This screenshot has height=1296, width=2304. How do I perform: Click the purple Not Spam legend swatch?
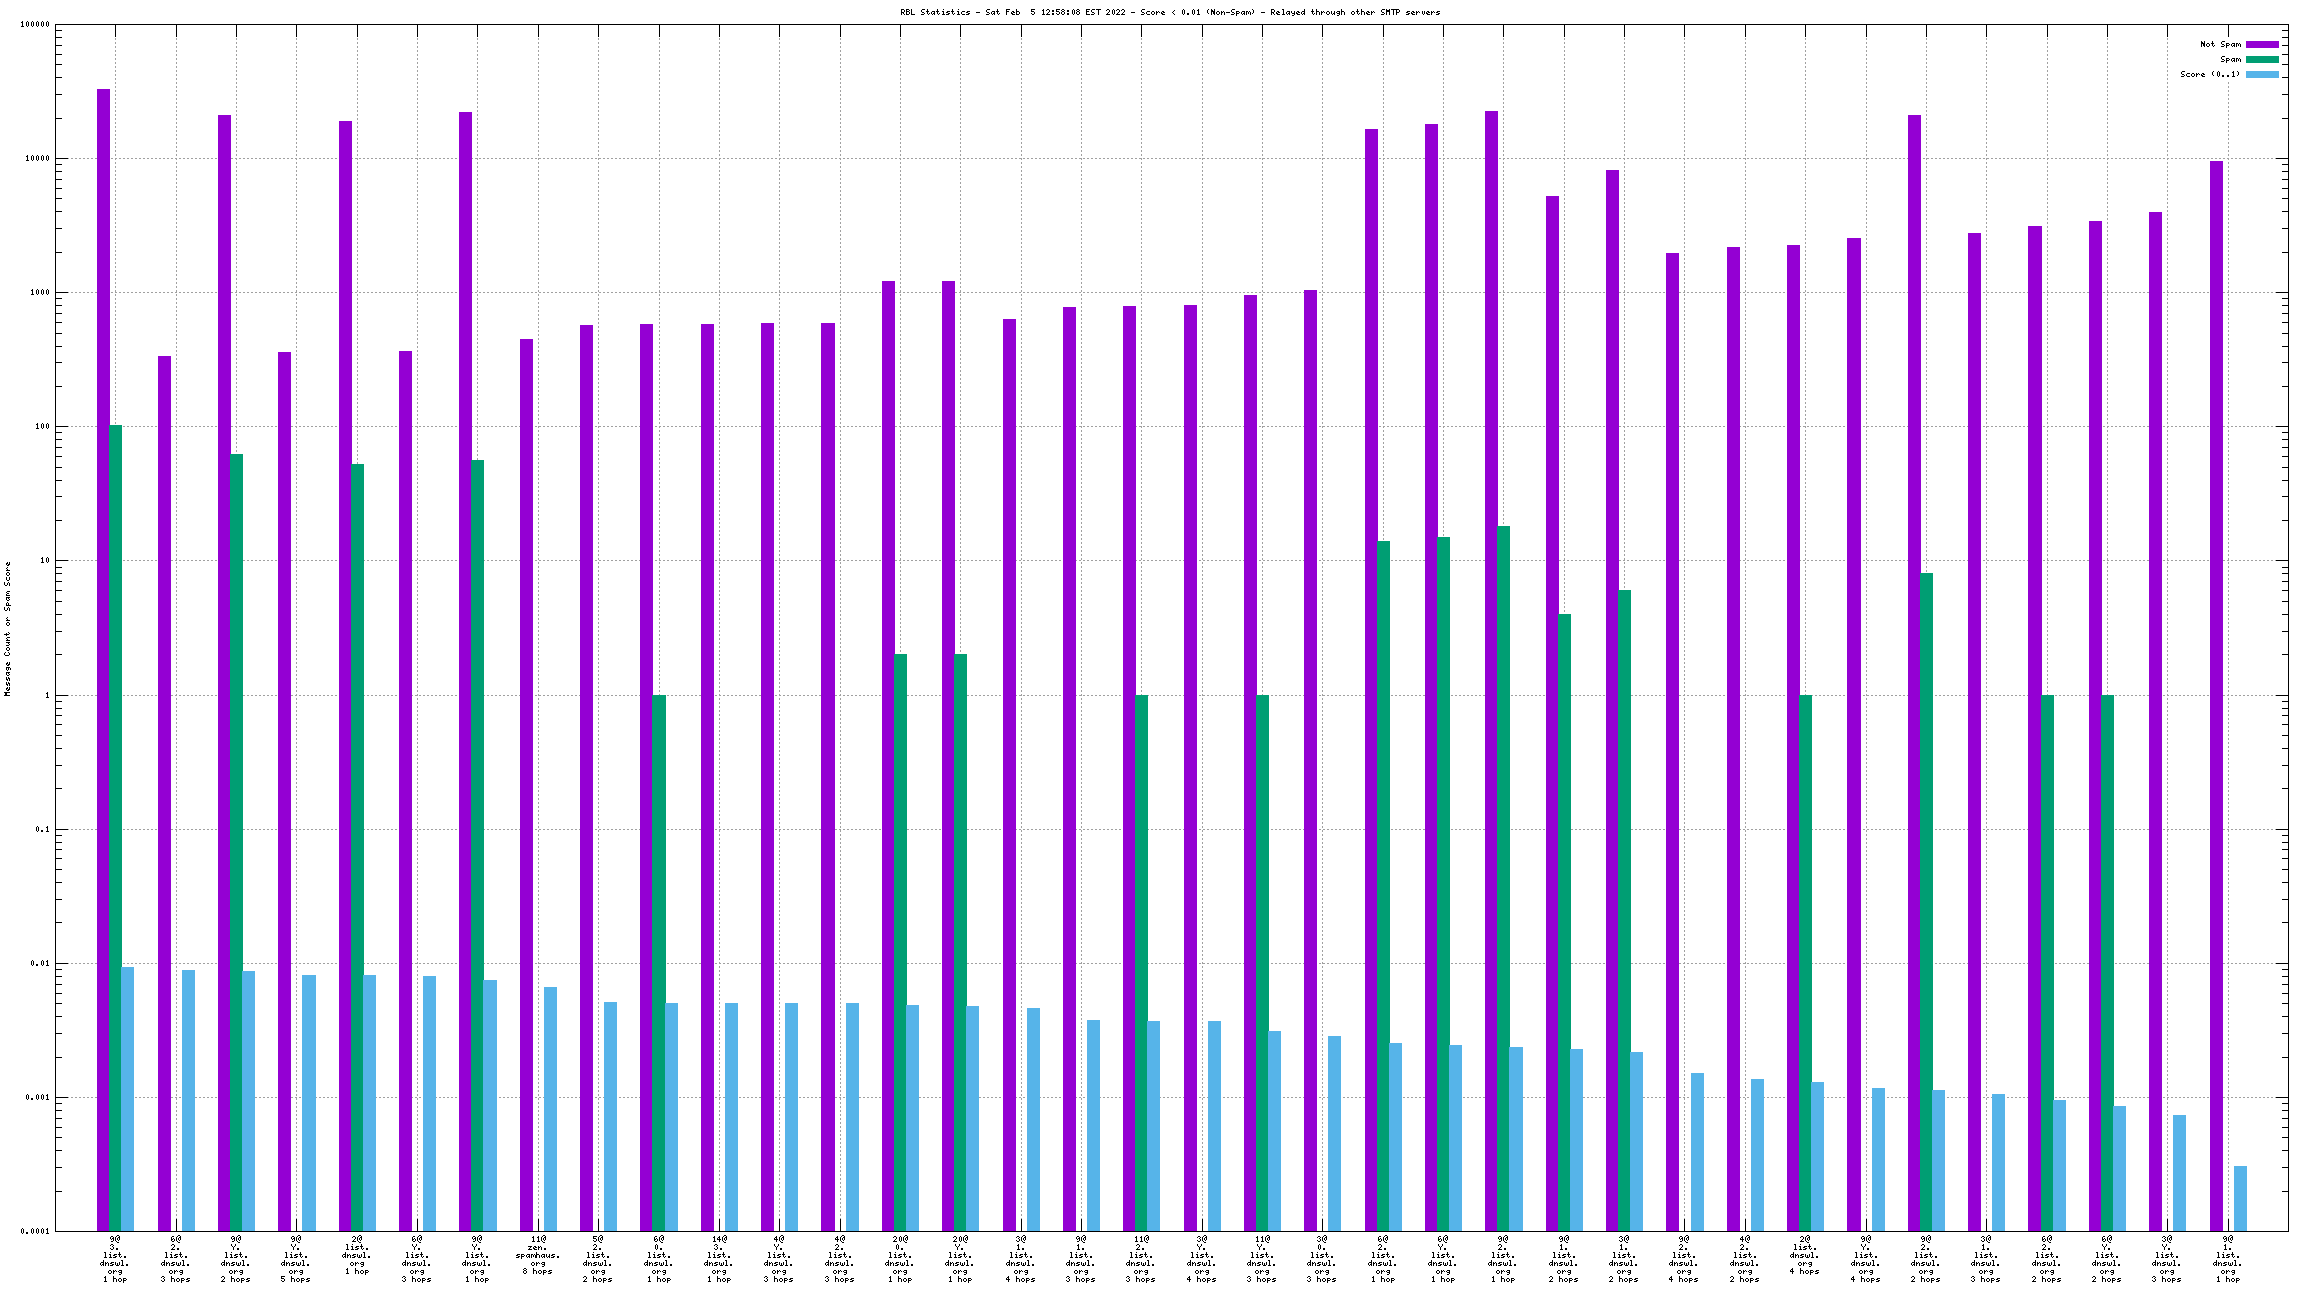[2262, 44]
